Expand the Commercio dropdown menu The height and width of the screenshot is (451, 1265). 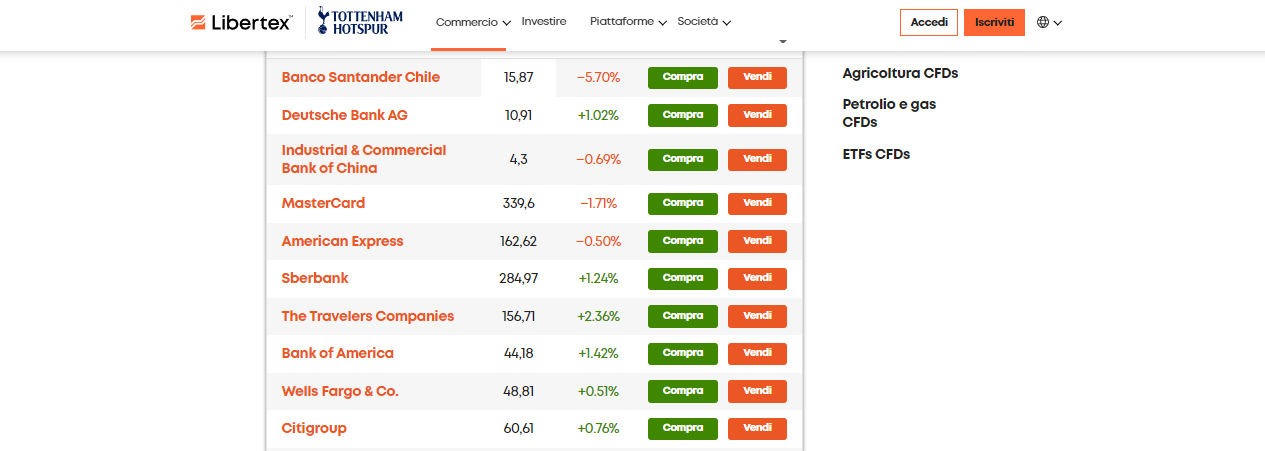pyautogui.click(x=473, y=22)
